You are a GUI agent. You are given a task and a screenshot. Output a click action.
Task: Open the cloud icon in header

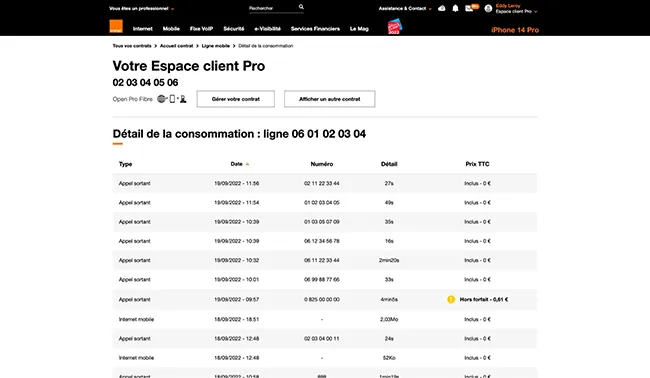442,8
